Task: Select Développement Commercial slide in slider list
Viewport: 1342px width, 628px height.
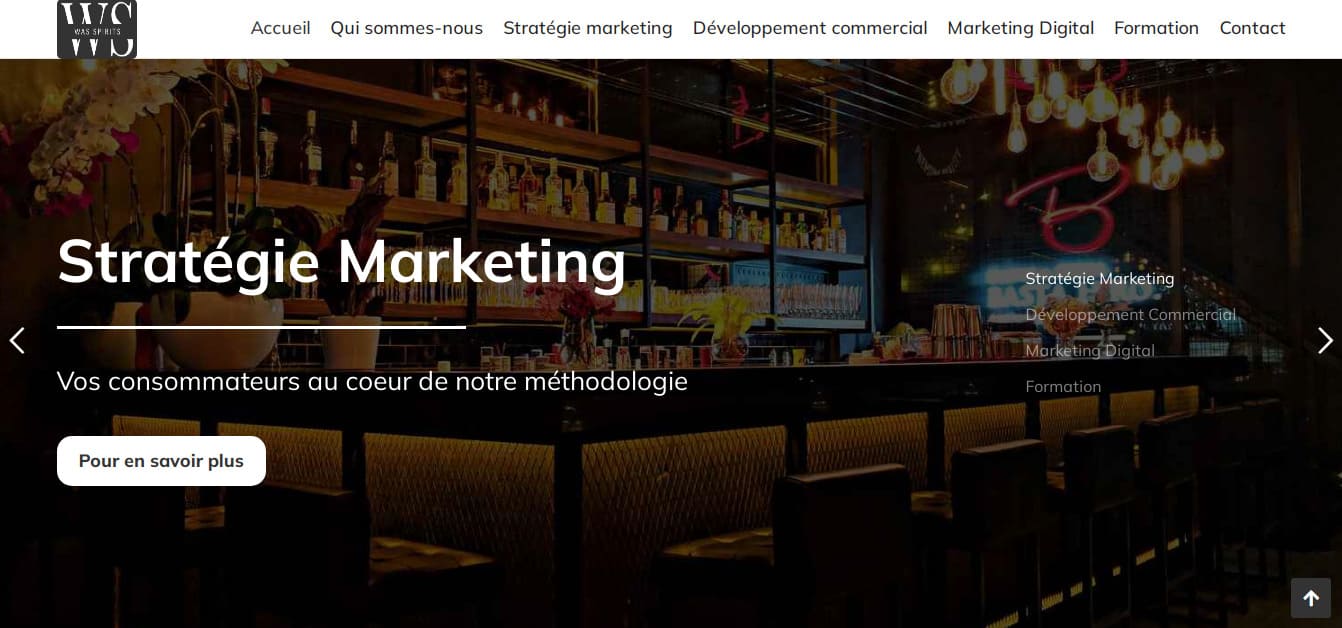Action: [x=1131, y=315]
